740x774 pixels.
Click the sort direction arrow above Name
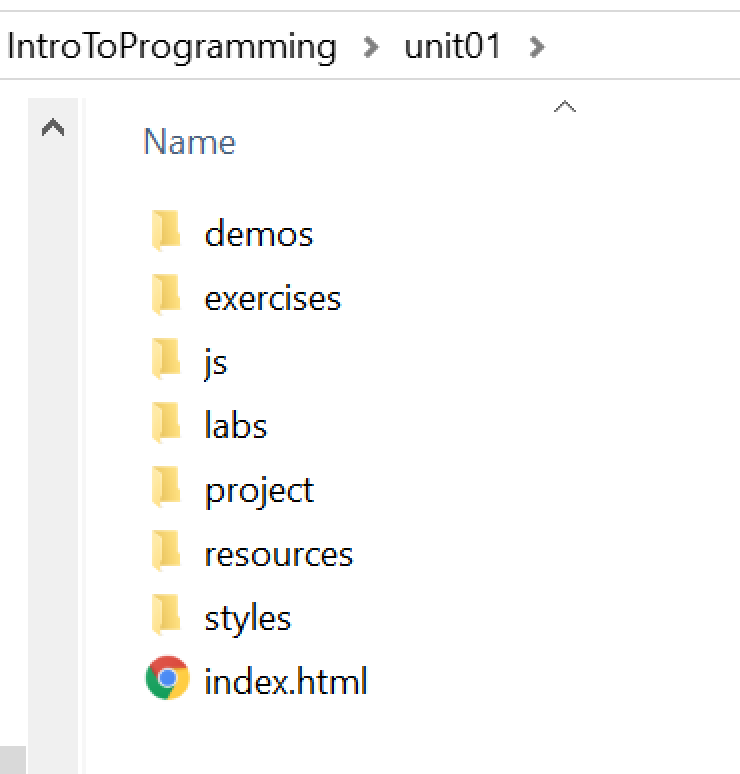565,106
